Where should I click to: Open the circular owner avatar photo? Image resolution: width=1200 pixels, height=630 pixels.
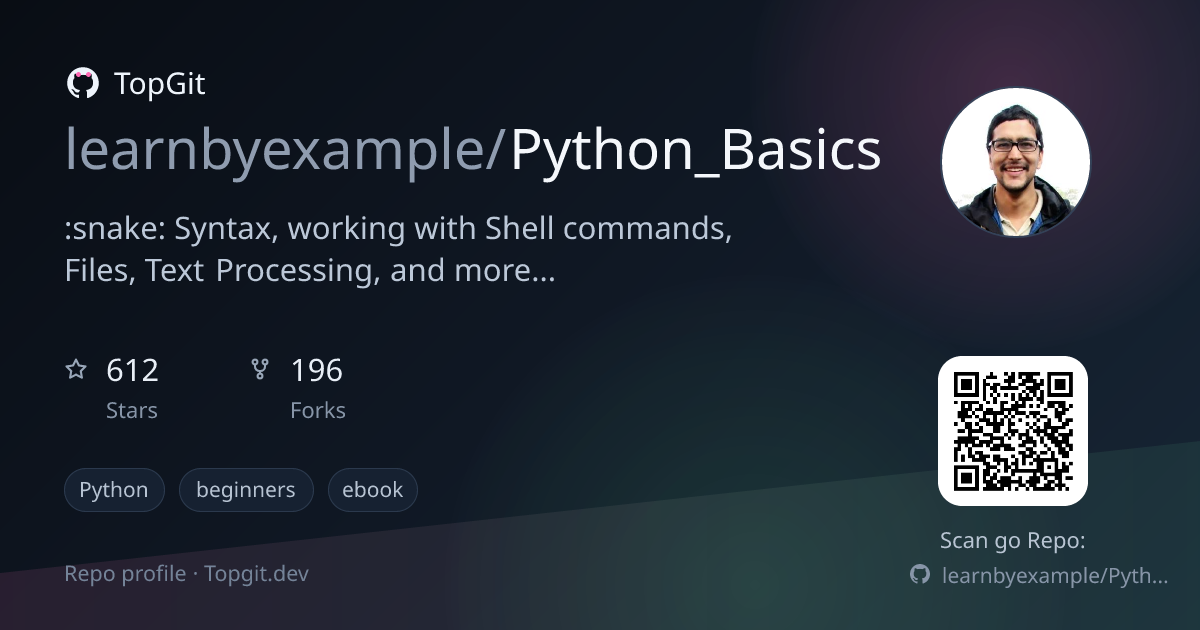(1016, 162)
